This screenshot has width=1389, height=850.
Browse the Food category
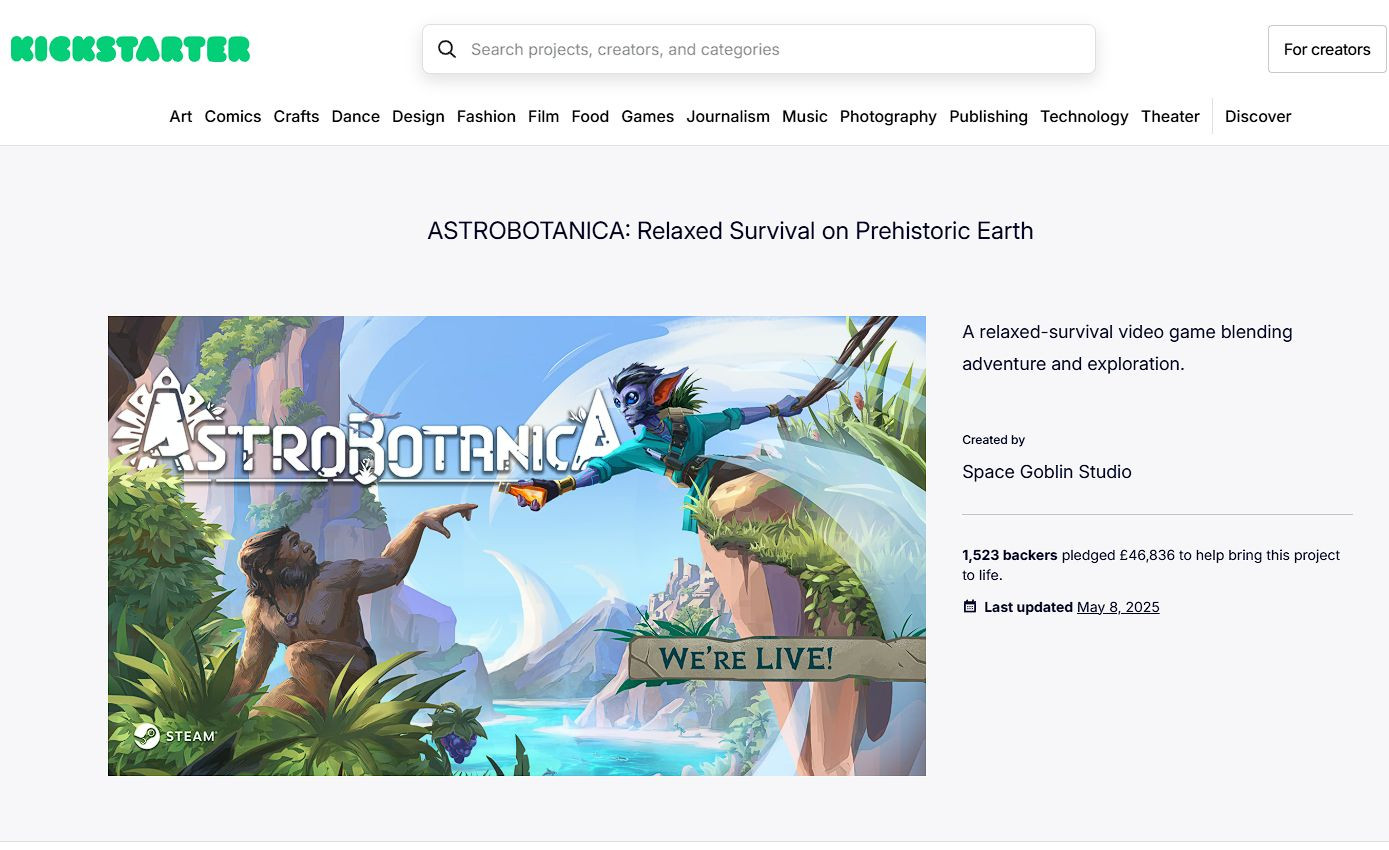590,116
